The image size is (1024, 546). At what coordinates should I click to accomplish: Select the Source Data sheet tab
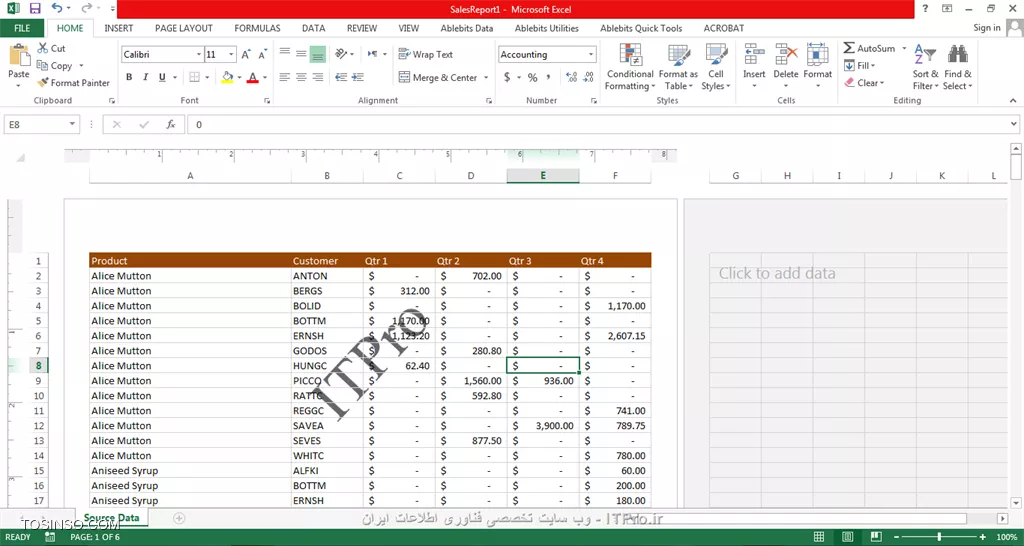pos(111,518)
